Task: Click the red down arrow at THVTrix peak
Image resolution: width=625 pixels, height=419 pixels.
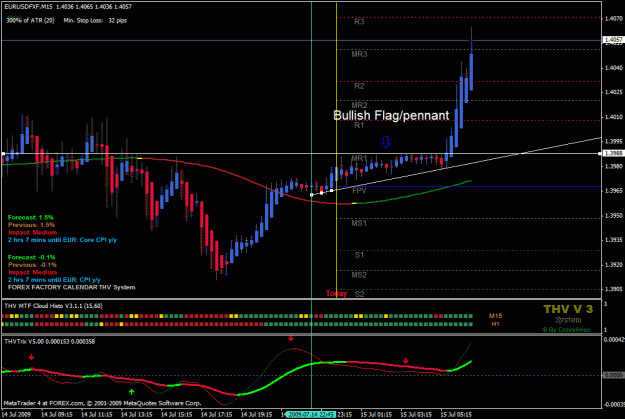Action: 291,338
